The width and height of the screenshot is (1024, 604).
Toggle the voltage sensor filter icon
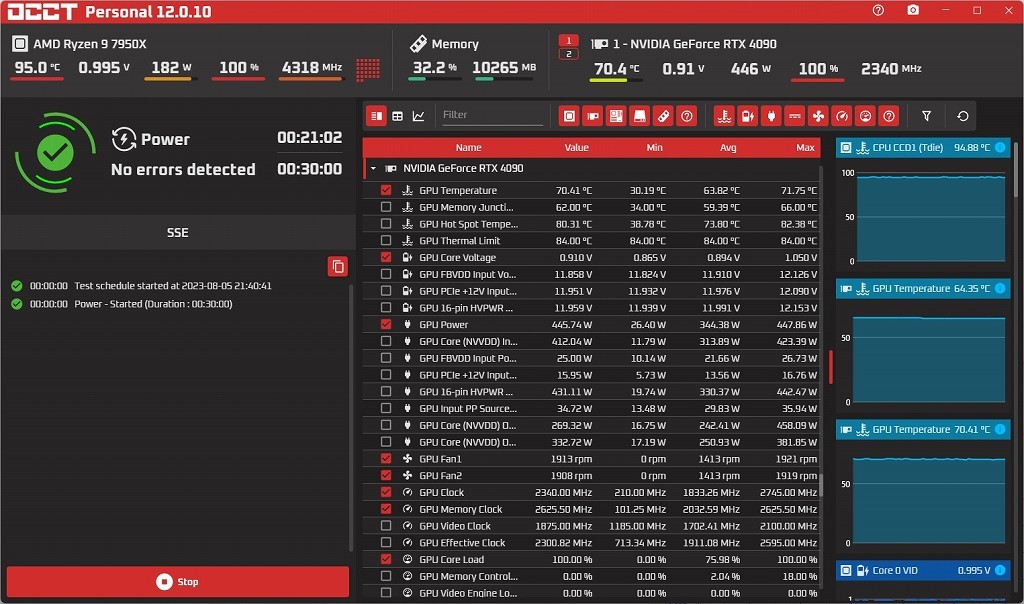pyautogui.click(x=748, y=116)
